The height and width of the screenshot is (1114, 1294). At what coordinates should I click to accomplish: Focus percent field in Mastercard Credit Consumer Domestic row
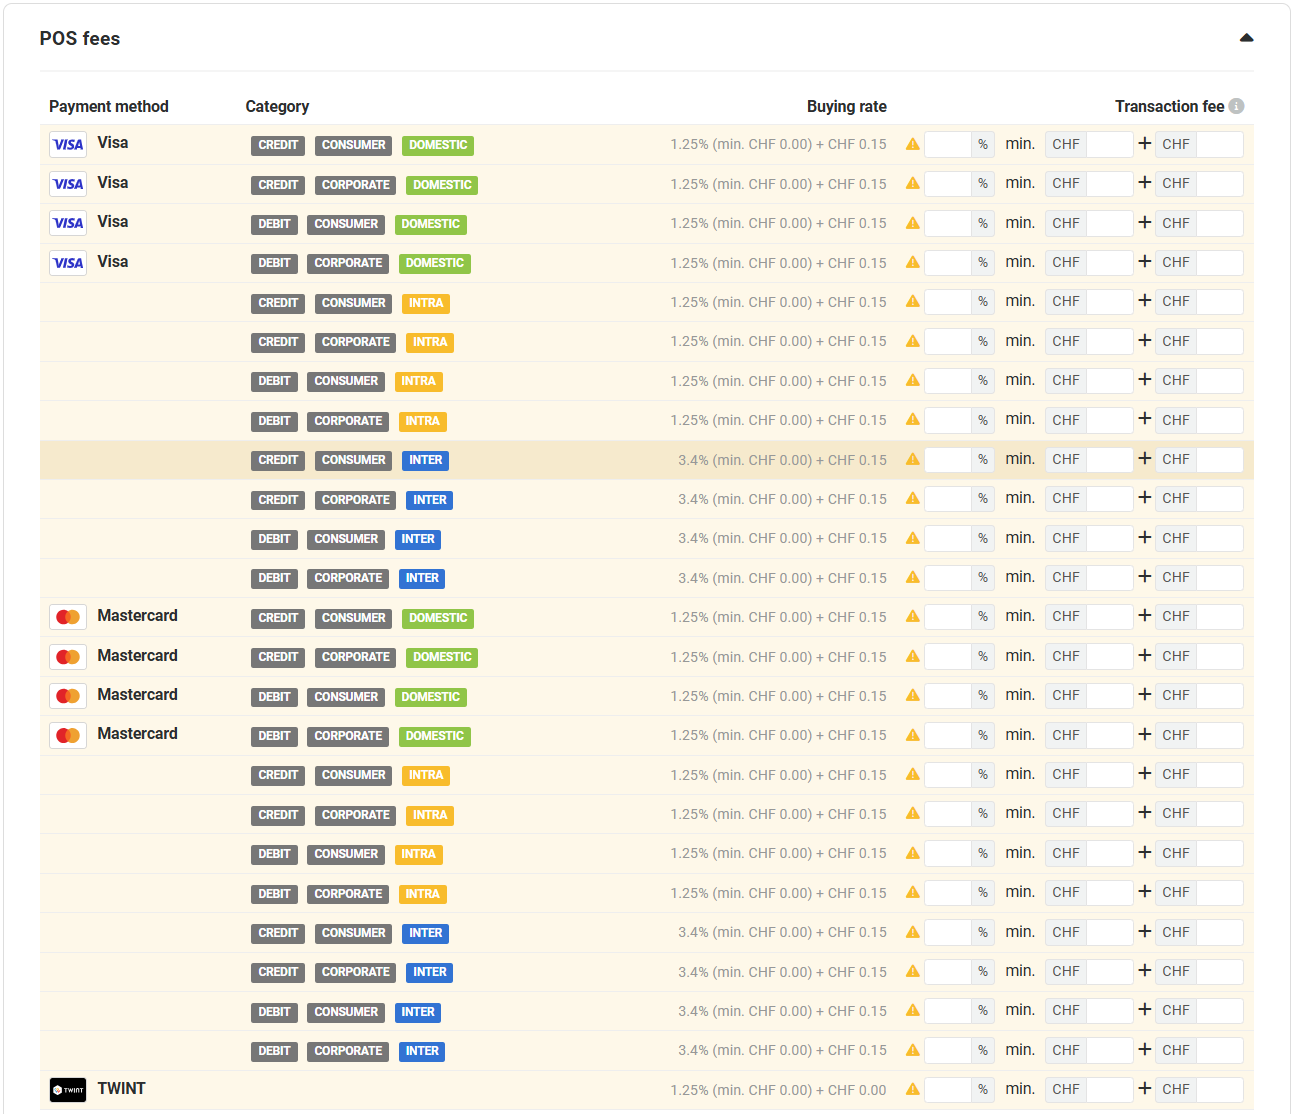[x=948, y=617]
